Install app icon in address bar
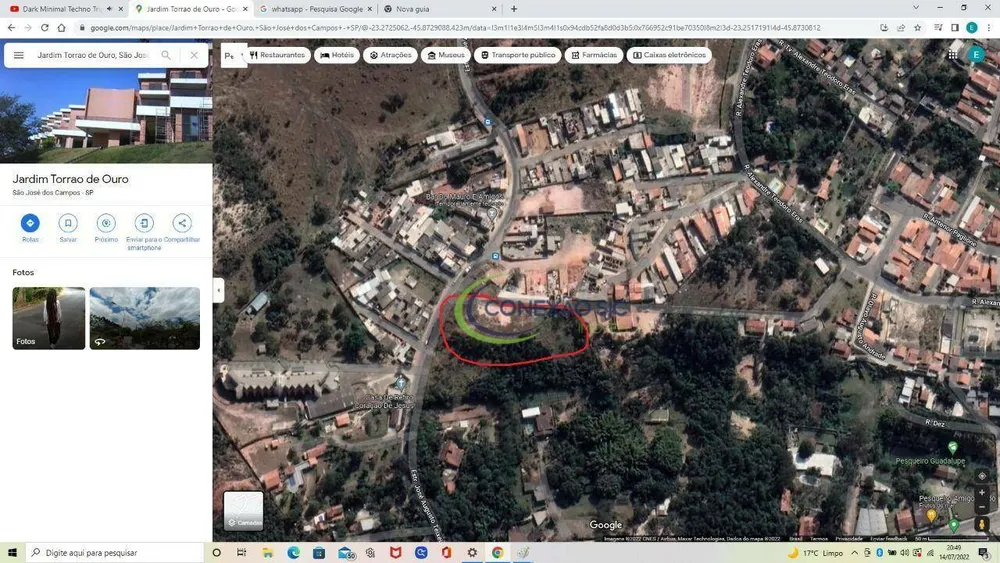 click(x=884, y=27)
